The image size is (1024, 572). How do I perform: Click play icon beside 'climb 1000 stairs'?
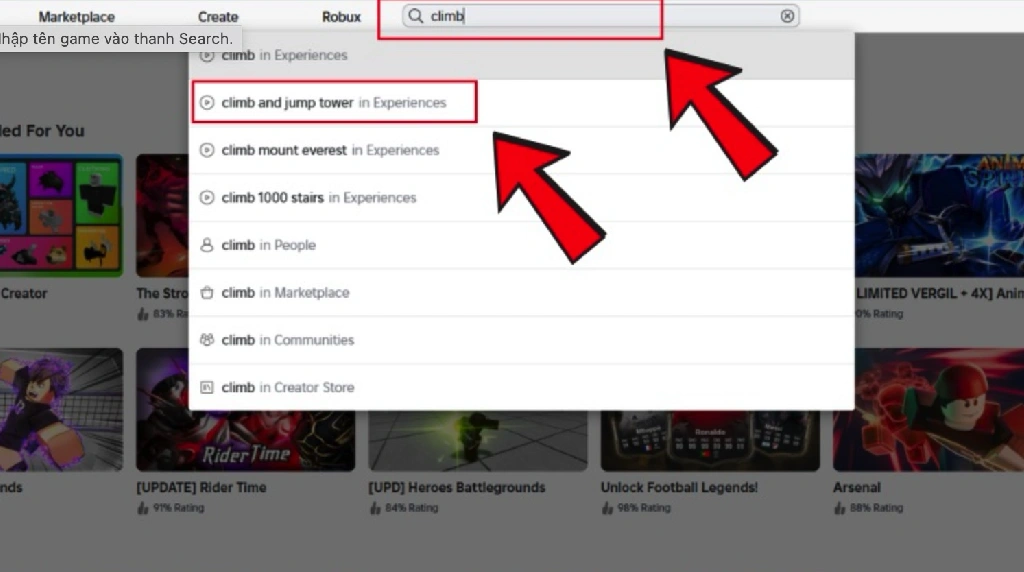(206, 197)
